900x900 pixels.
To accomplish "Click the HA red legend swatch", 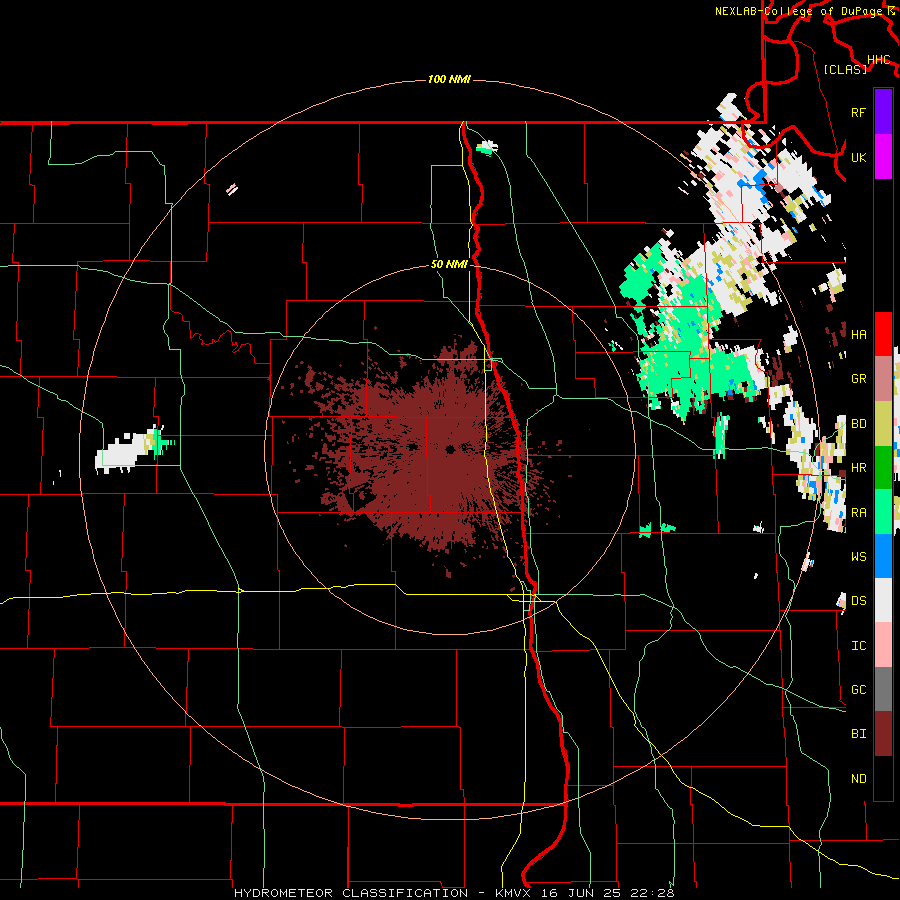I will [x=883, y=334].
